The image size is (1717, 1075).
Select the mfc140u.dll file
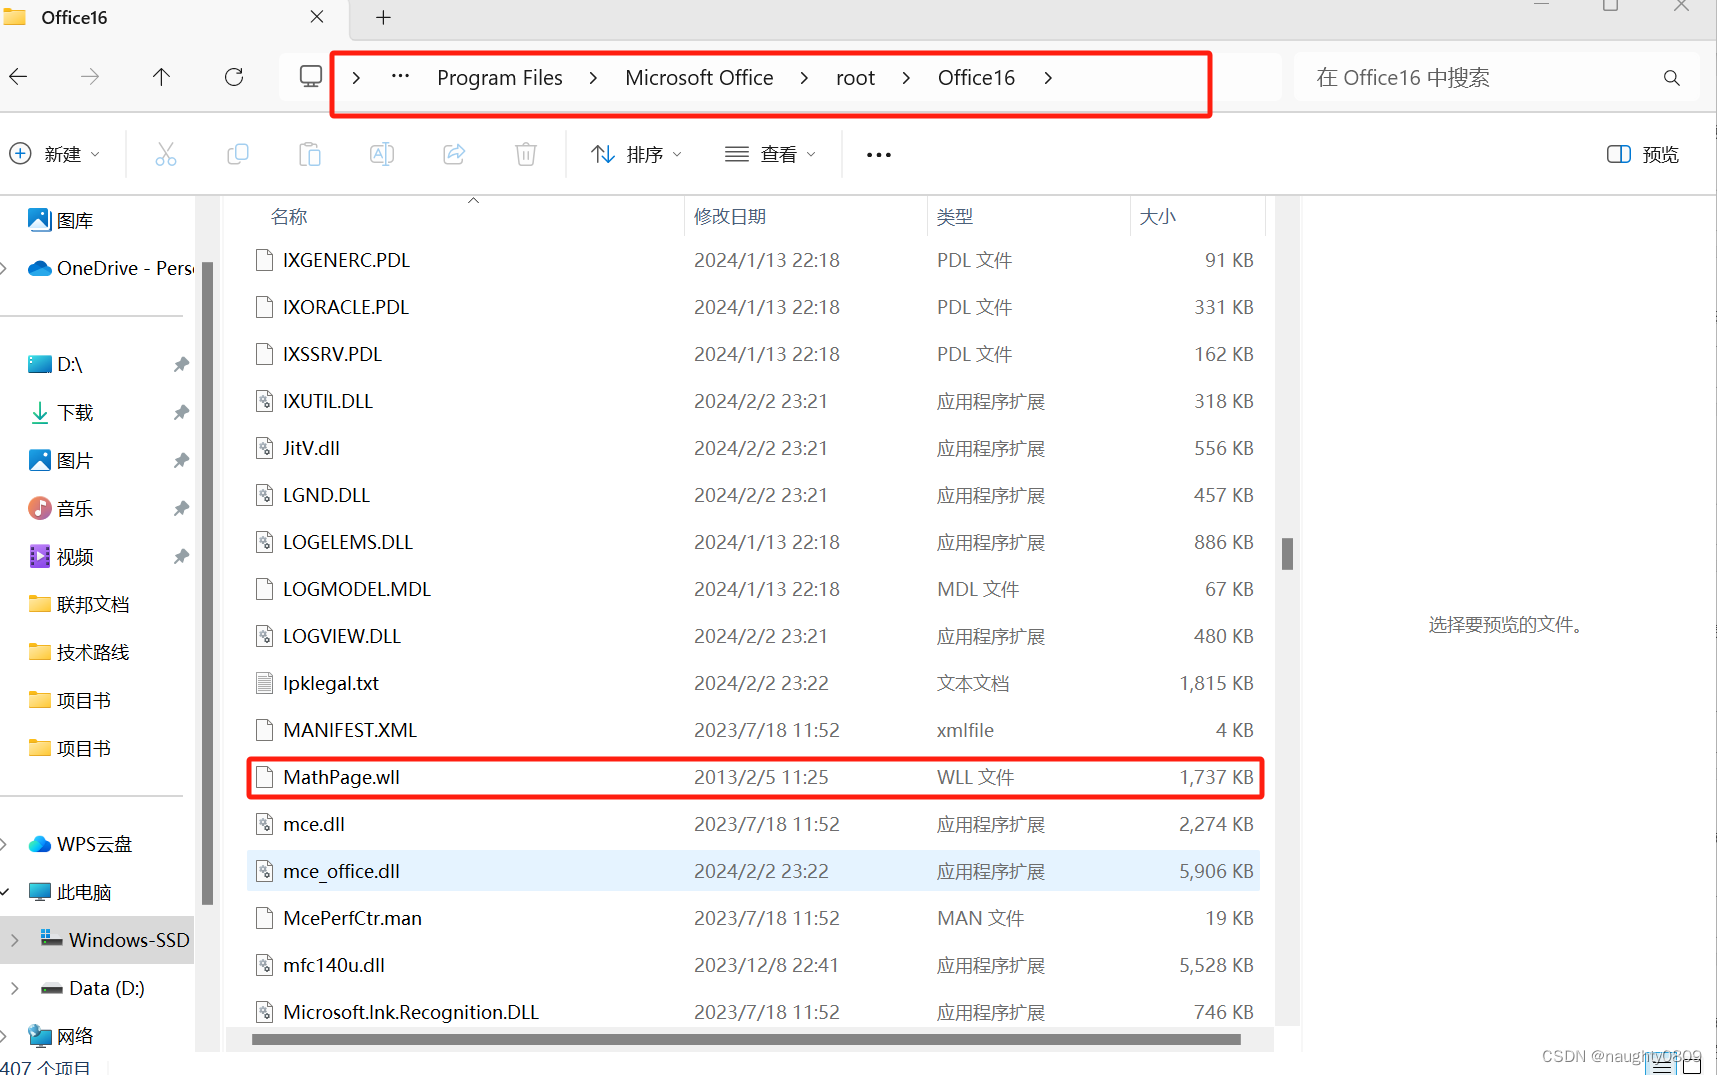[753, 965]
